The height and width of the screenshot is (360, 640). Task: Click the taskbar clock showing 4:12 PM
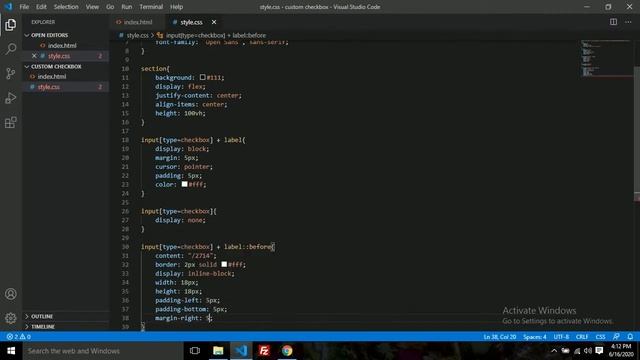tap(621, 351)
